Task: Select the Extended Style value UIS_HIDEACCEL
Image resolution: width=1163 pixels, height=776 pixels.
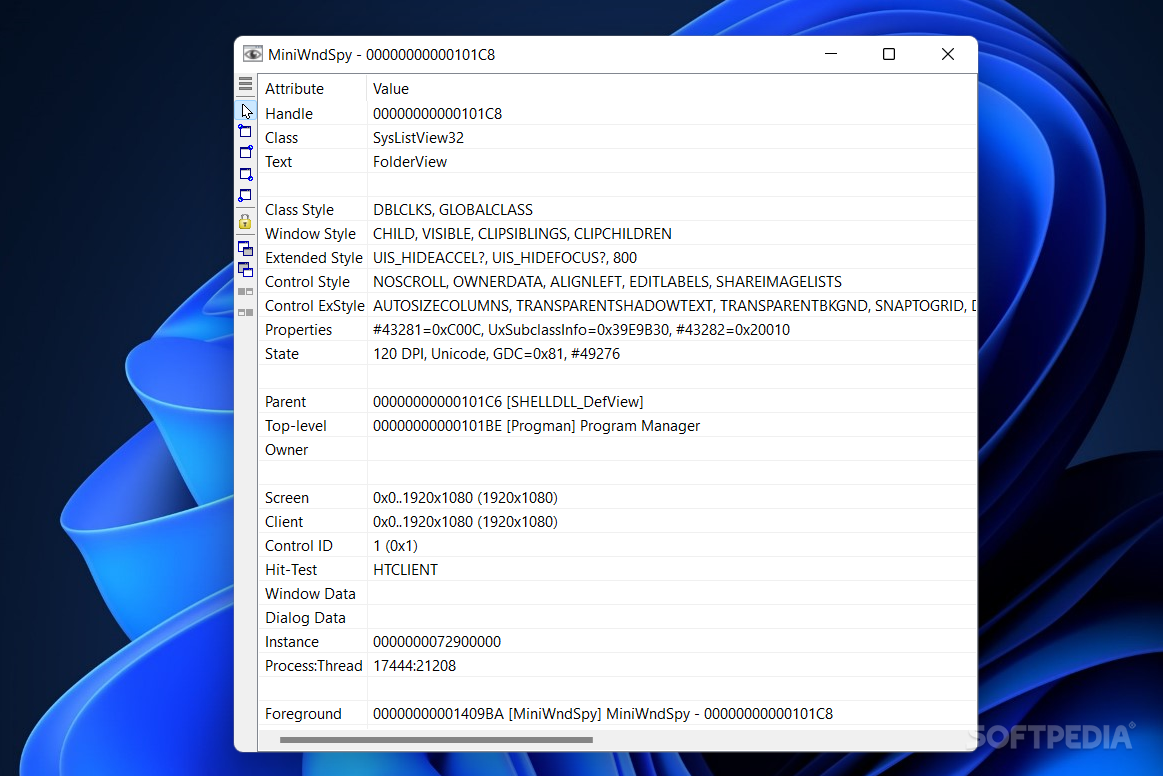Action: pyautogui.click(x=505, y=257)
